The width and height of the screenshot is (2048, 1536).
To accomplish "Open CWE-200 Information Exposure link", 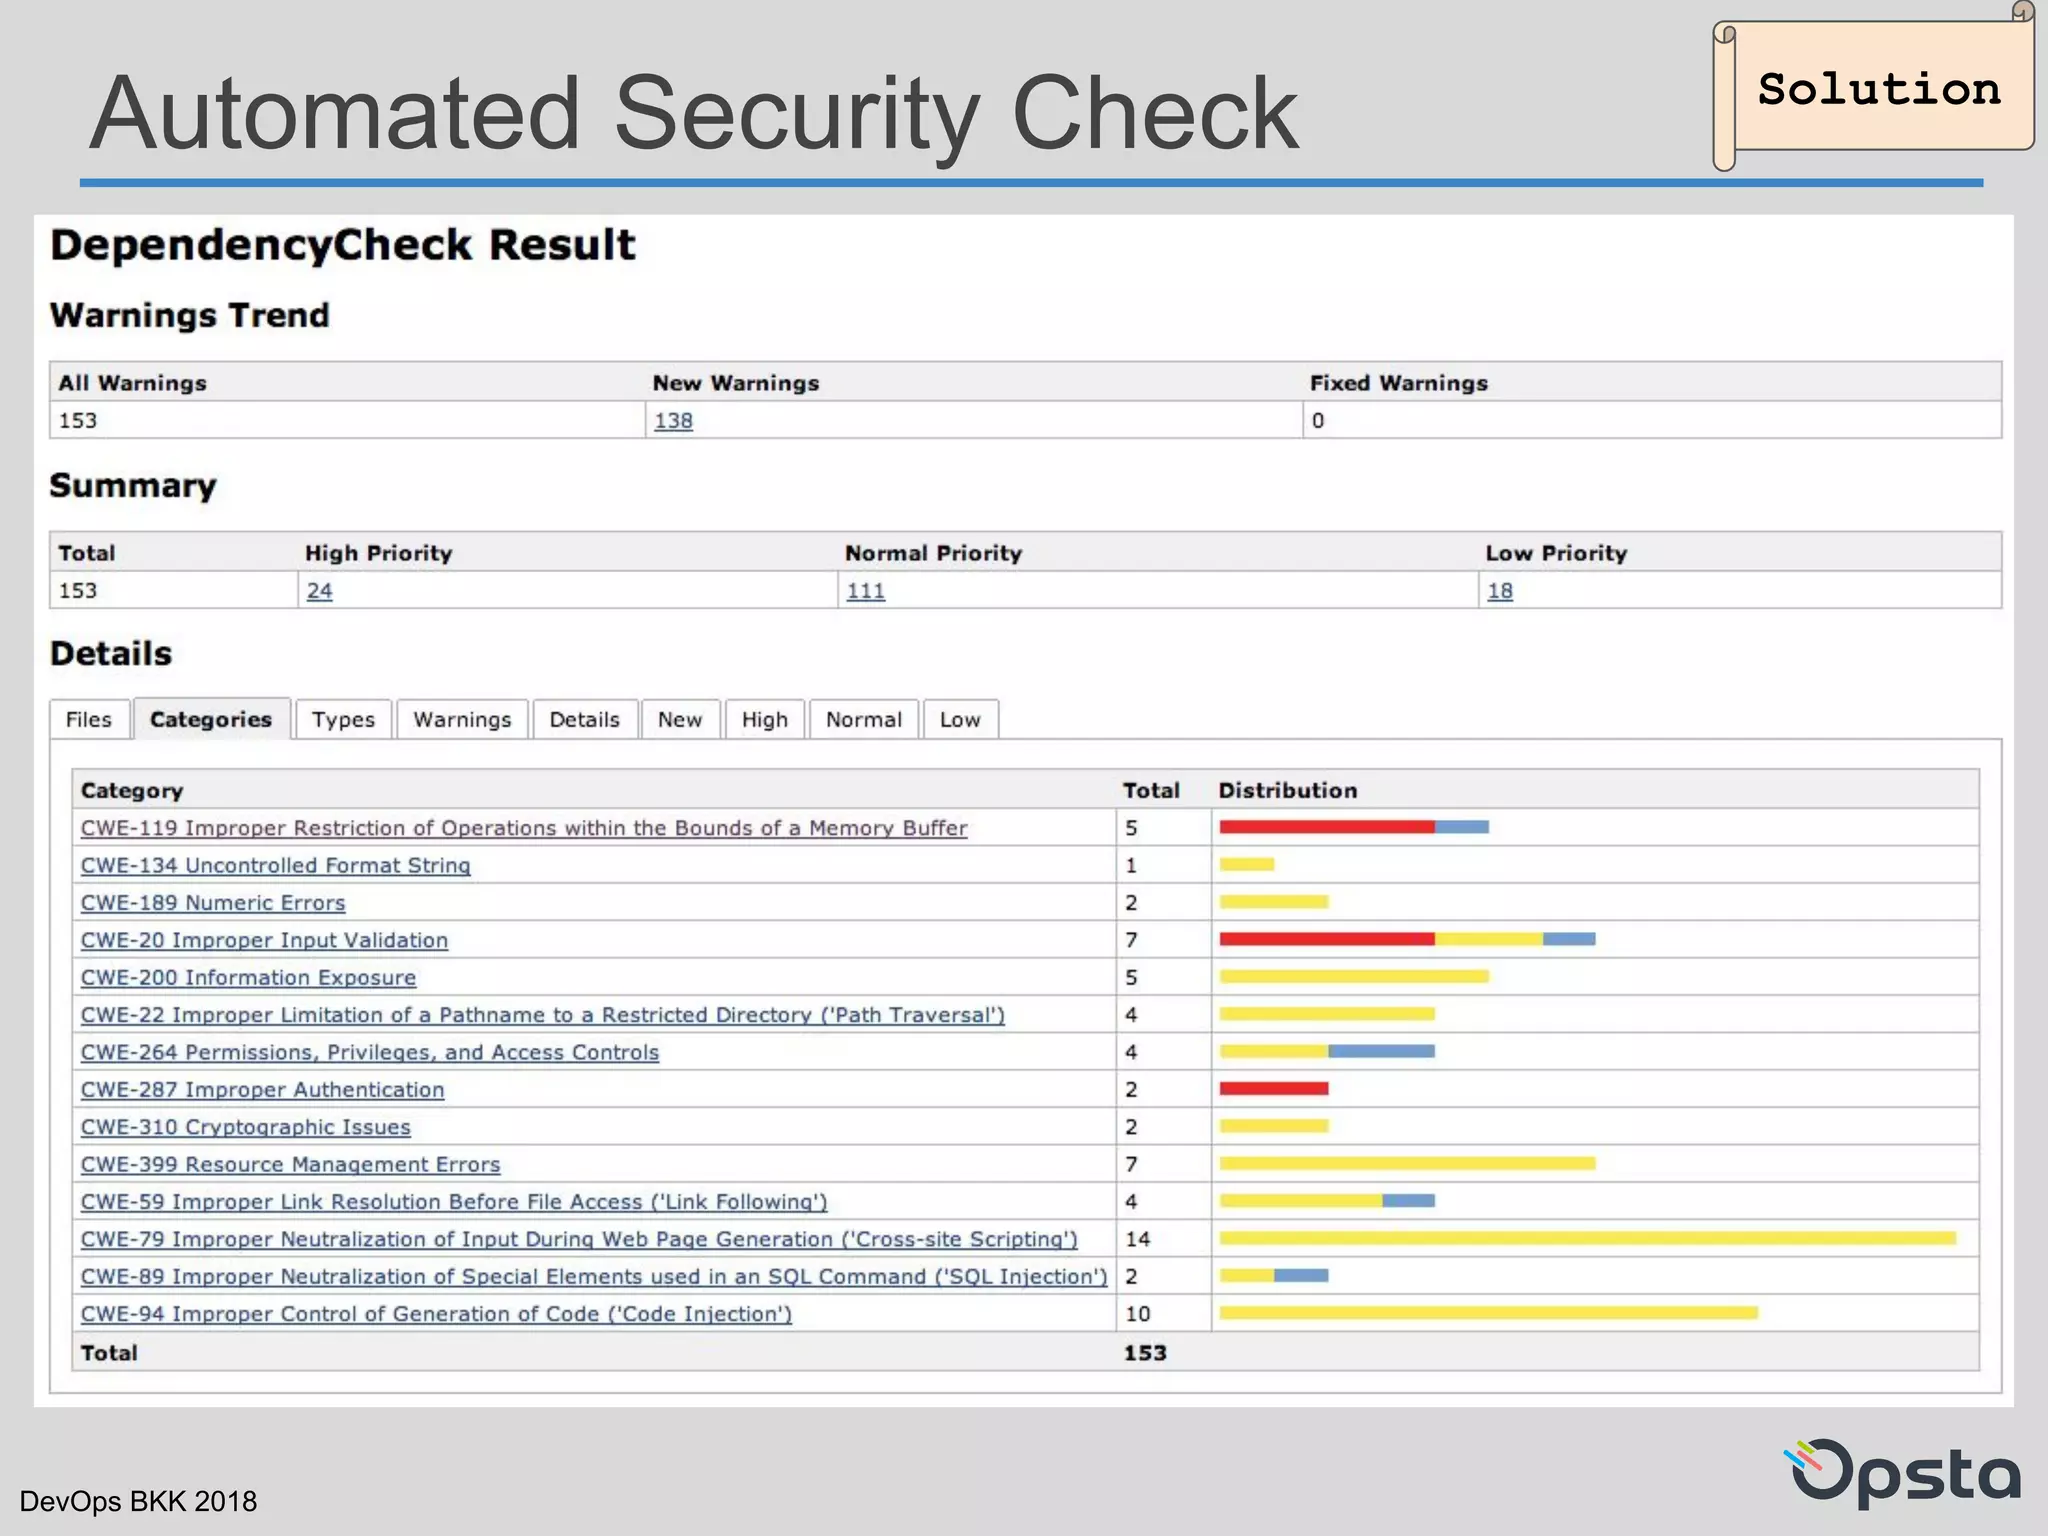I will pos(248,977).
